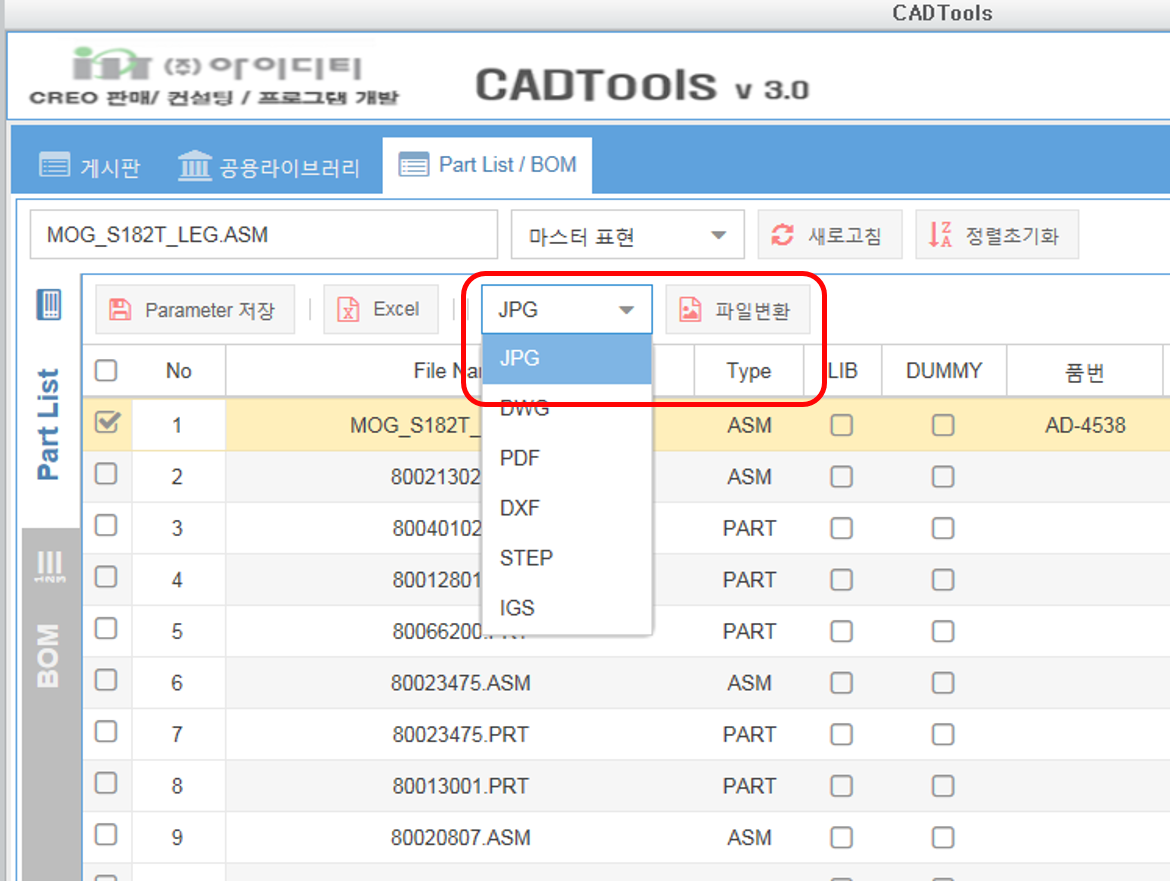This screenshot has height=881, width=1170.
Task: Open the 마스터 표현 dropdown
Action: (628, 235)
